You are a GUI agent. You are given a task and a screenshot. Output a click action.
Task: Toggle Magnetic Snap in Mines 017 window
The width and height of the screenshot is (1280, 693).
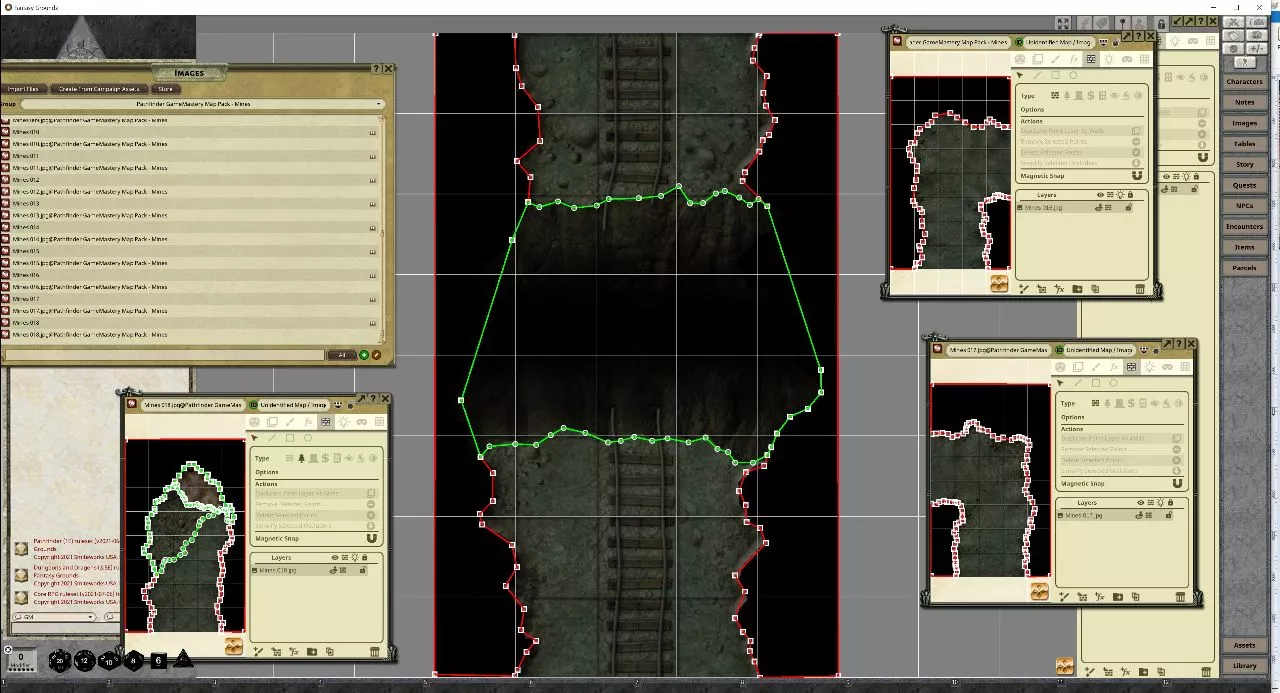[1177, 483]
